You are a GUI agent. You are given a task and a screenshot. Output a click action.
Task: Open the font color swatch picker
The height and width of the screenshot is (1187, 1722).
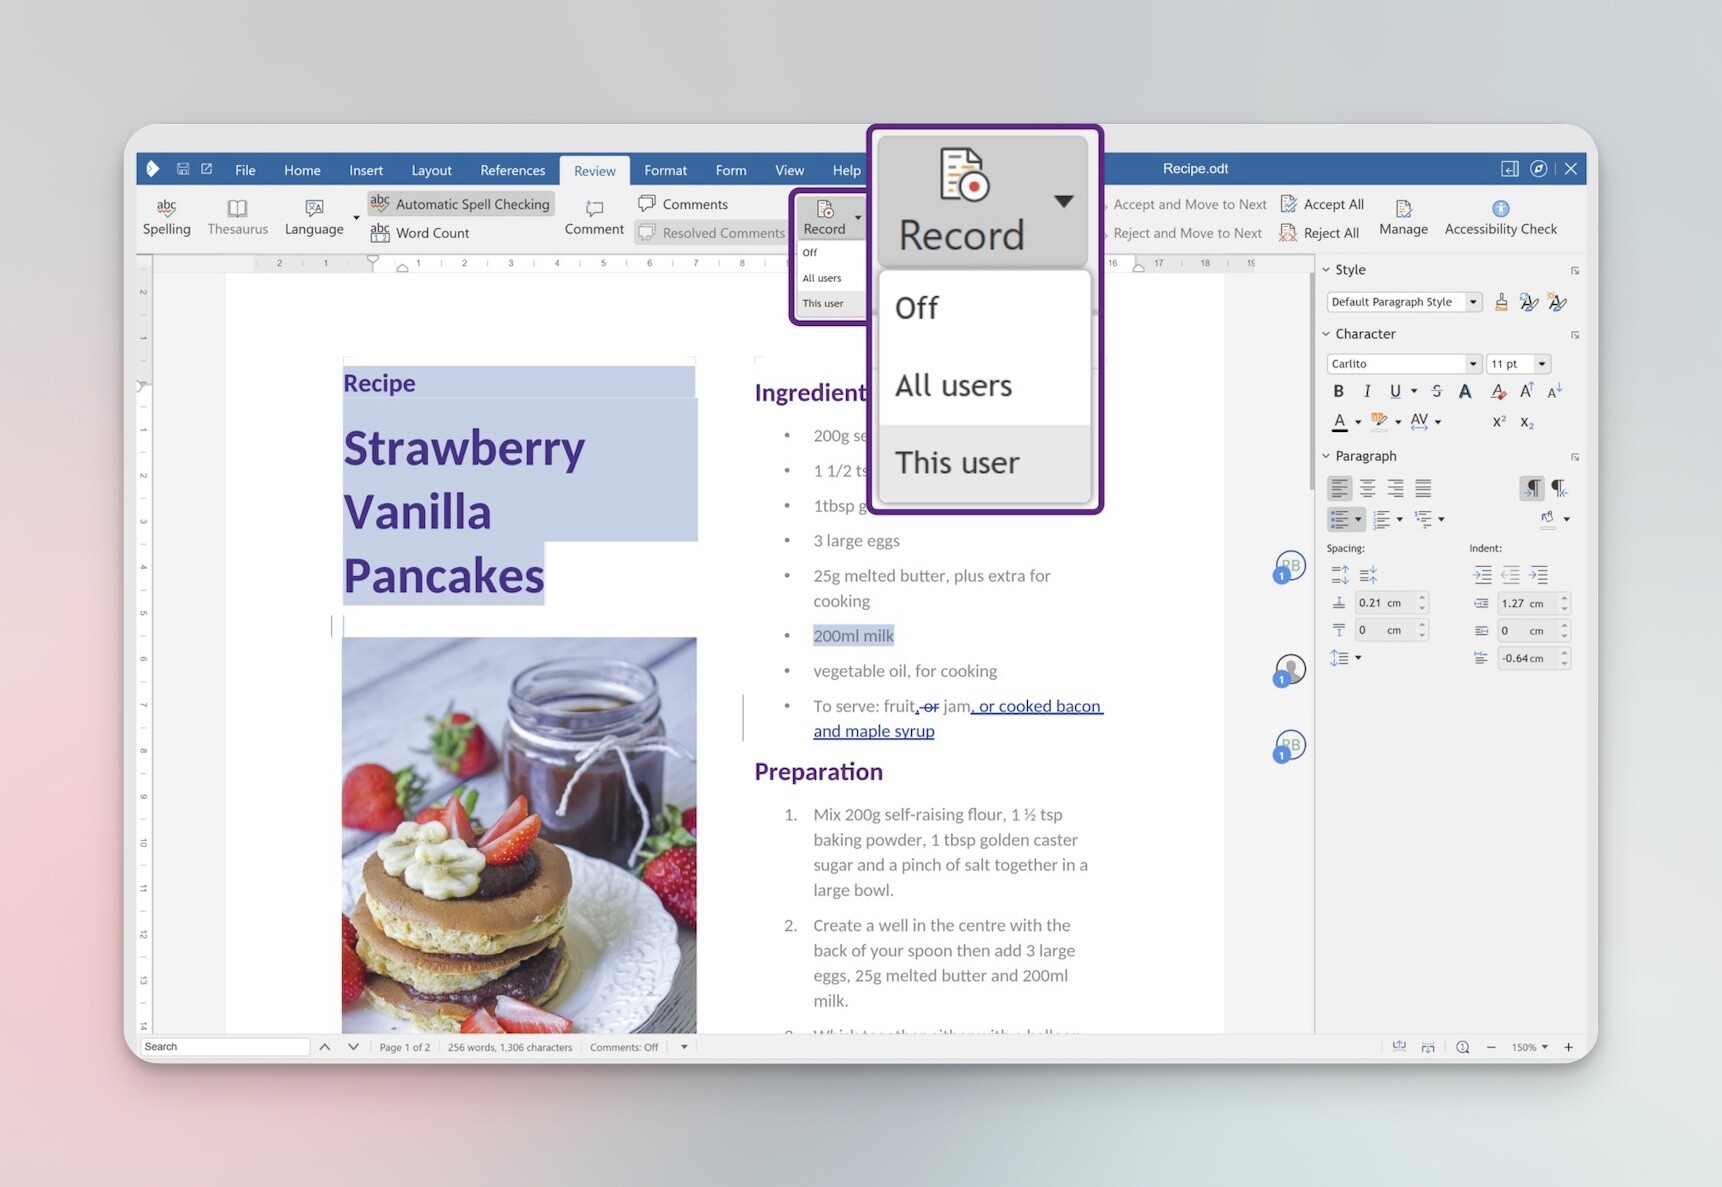coord(1357,422)
